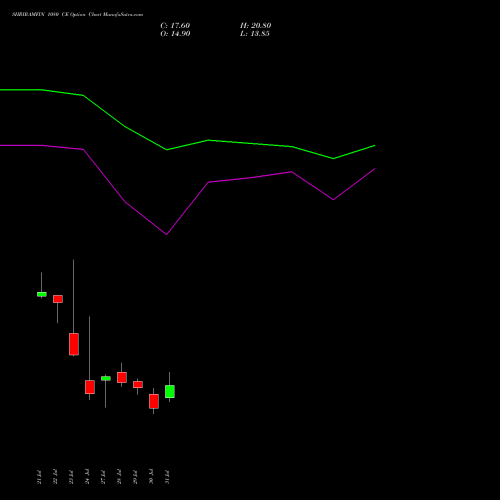
Task: Click the thin green candle for 27 Jul
Action: [106, 378]
